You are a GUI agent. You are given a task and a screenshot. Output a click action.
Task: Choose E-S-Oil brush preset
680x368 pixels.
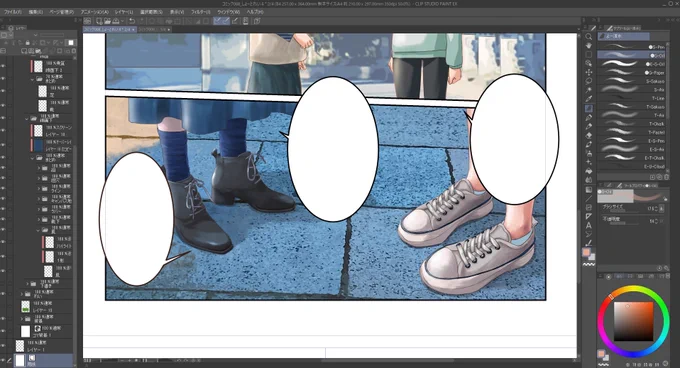(633, 64)
